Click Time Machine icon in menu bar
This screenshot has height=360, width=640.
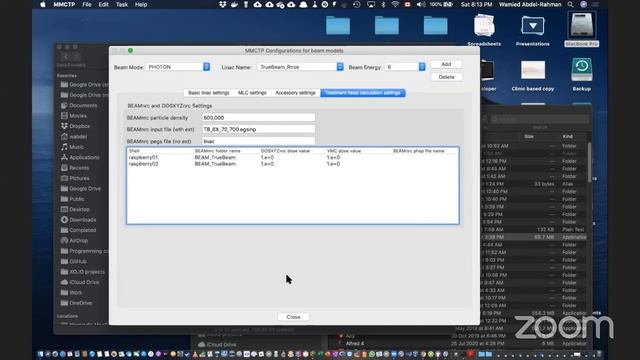pos(357,4)
